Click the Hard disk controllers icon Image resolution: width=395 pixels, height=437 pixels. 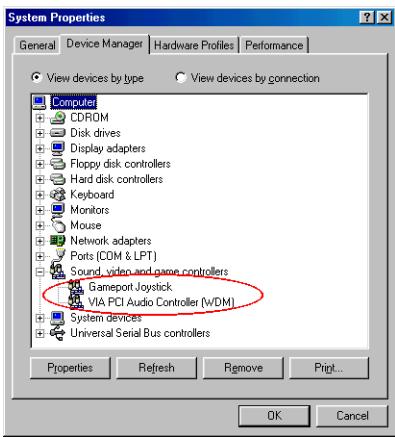pyautogui.click(x=57, y=179)
